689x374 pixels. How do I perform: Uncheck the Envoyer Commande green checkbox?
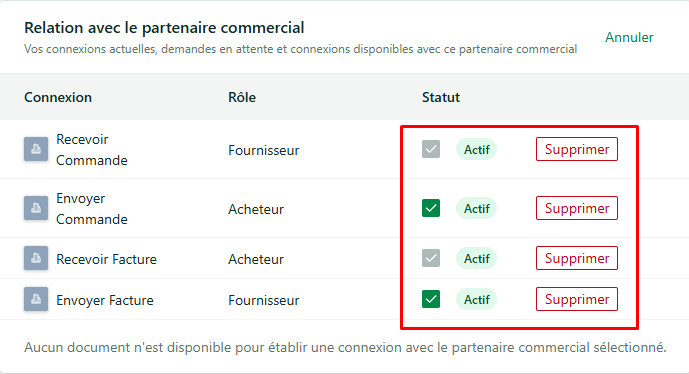click(x=431, y=208)
